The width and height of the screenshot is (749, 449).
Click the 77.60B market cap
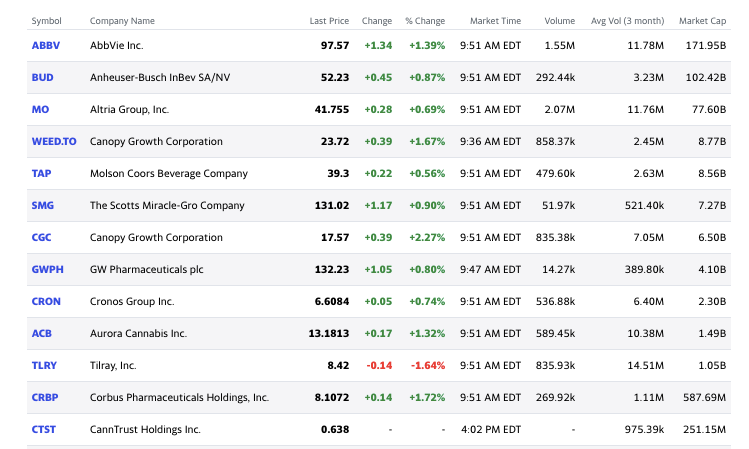(x=709, y=109)
